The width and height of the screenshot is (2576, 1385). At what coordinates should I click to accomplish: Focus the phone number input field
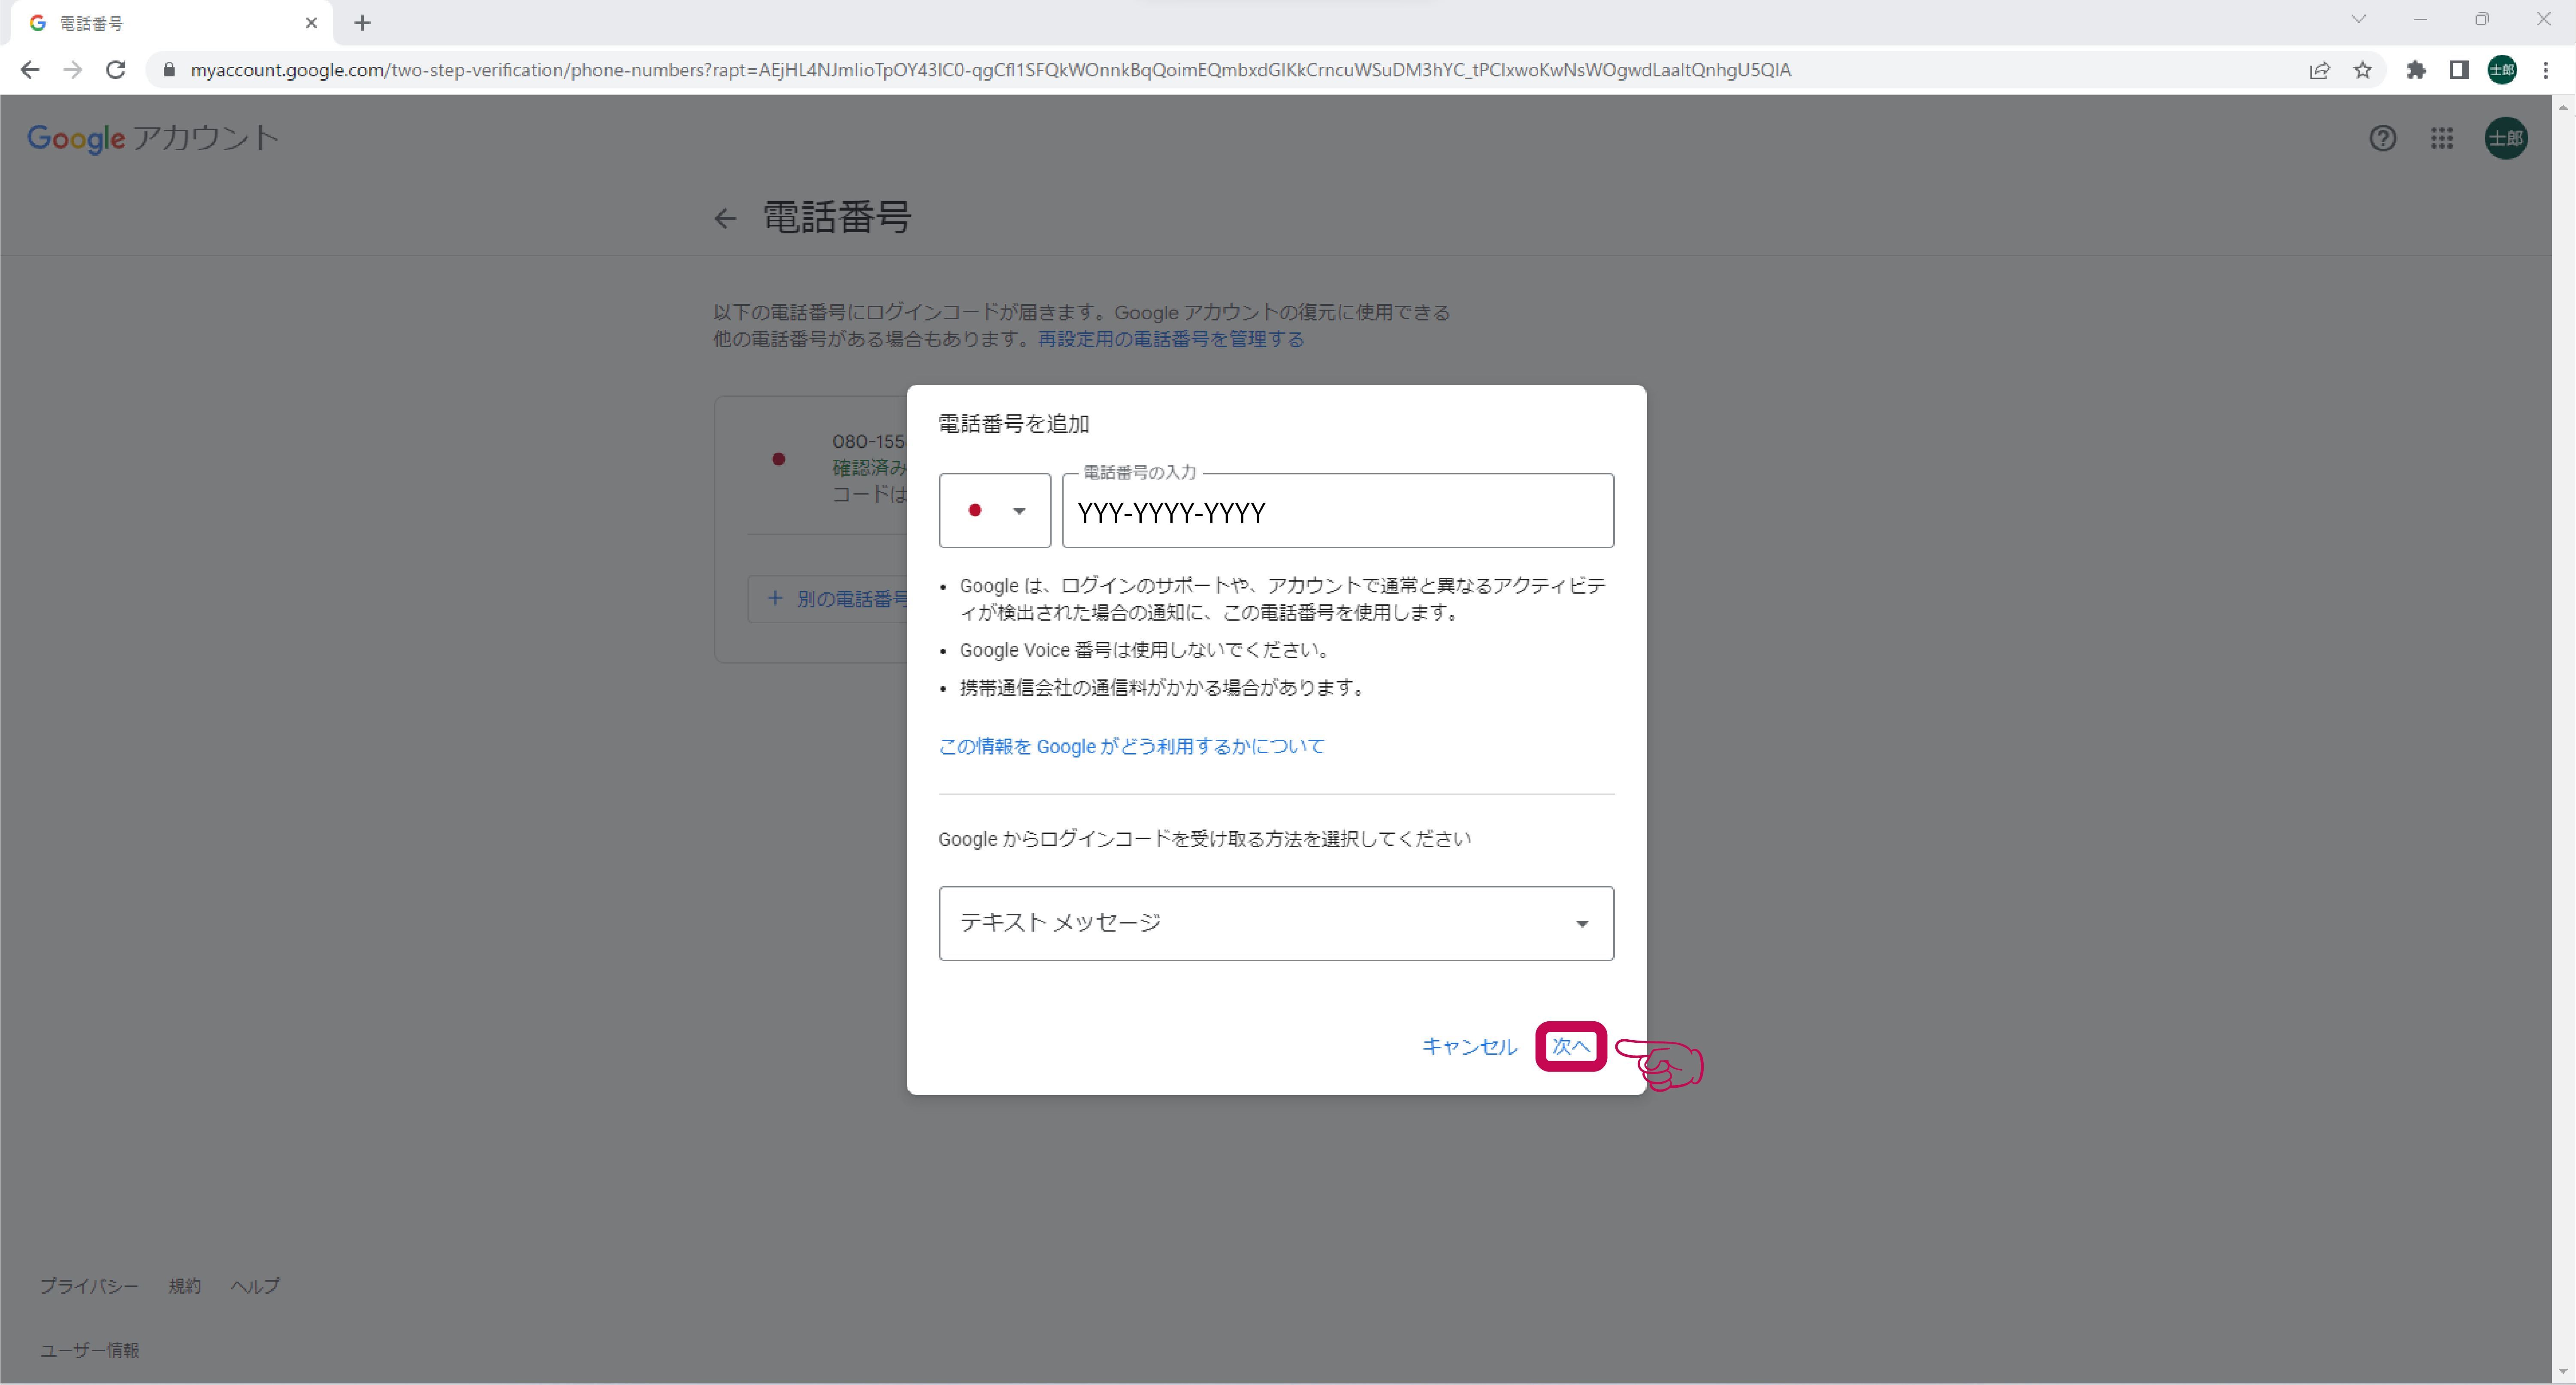(1338, 511)
